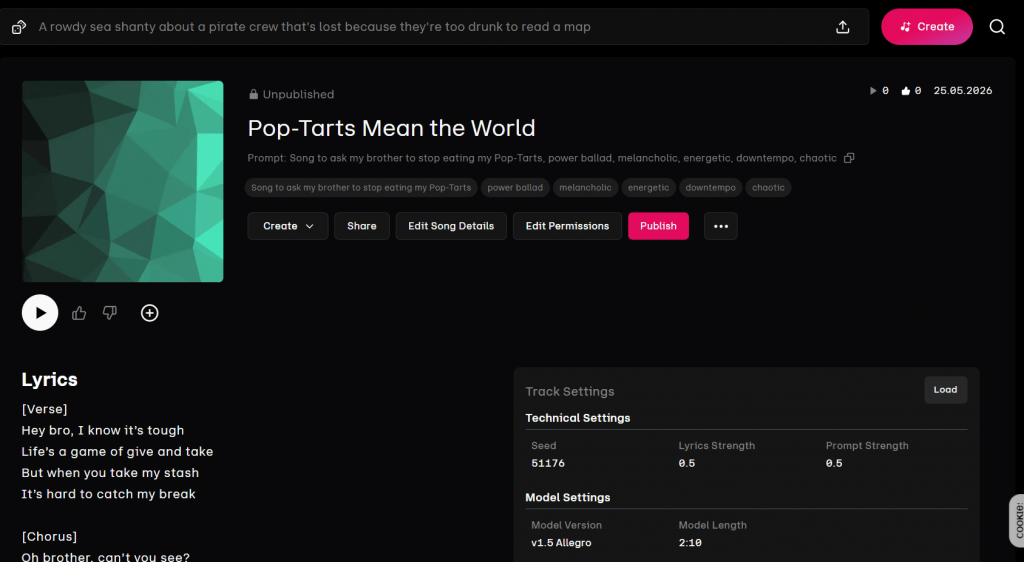The image size is (1024, 562).
Task: Dislike the song with thumbs-down icon
Action: [110, 313]
